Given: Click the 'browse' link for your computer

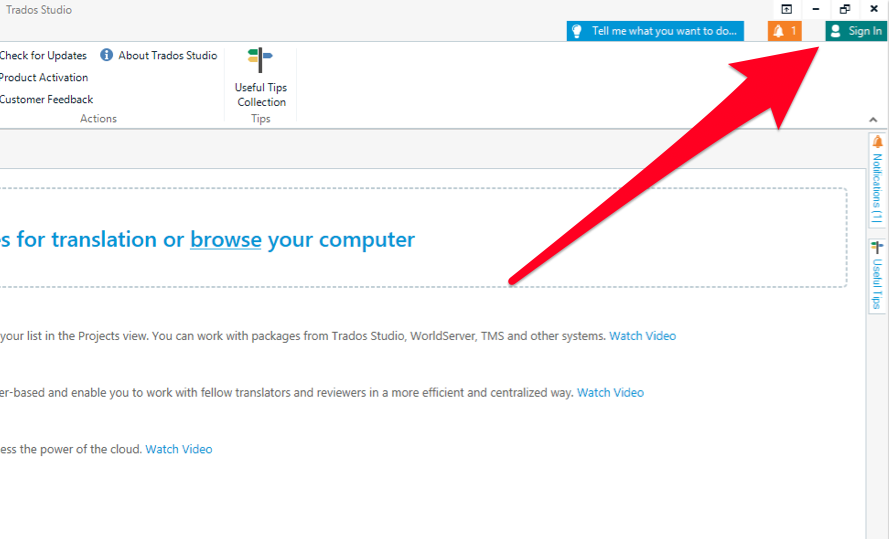Looking at the screenshot, I should [226, 240].
